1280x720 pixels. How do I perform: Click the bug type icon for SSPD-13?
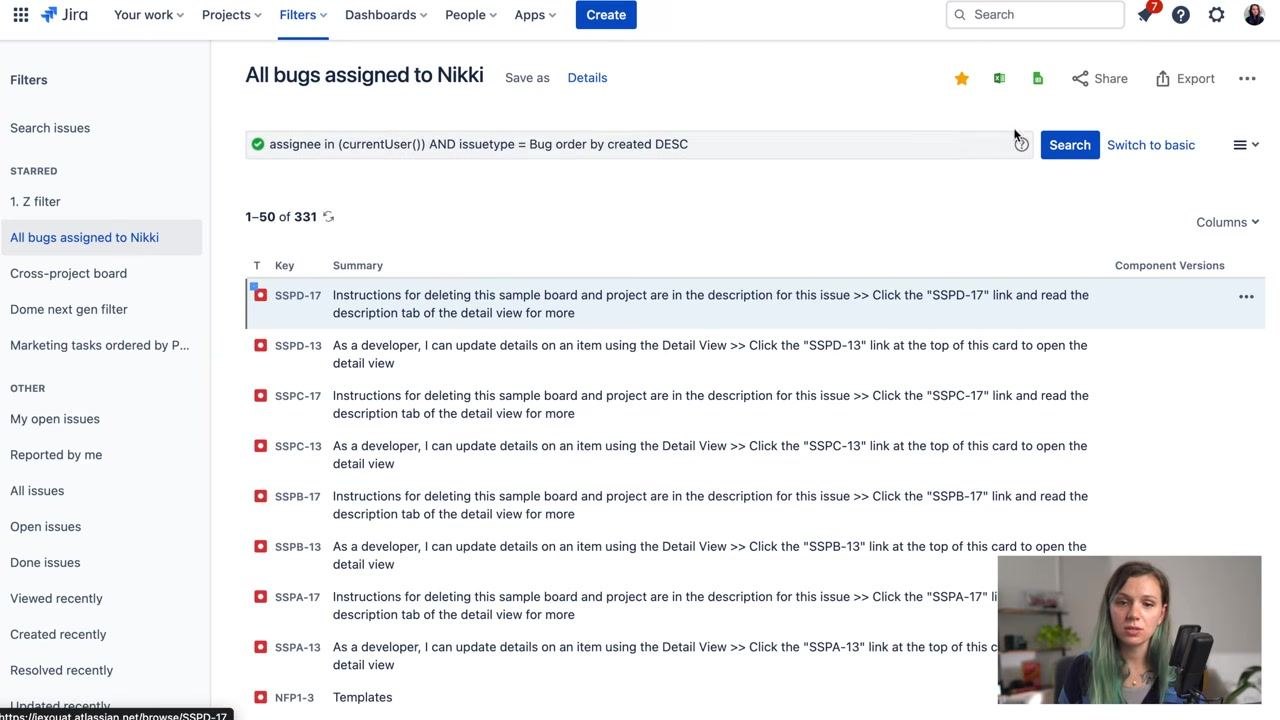260,345
